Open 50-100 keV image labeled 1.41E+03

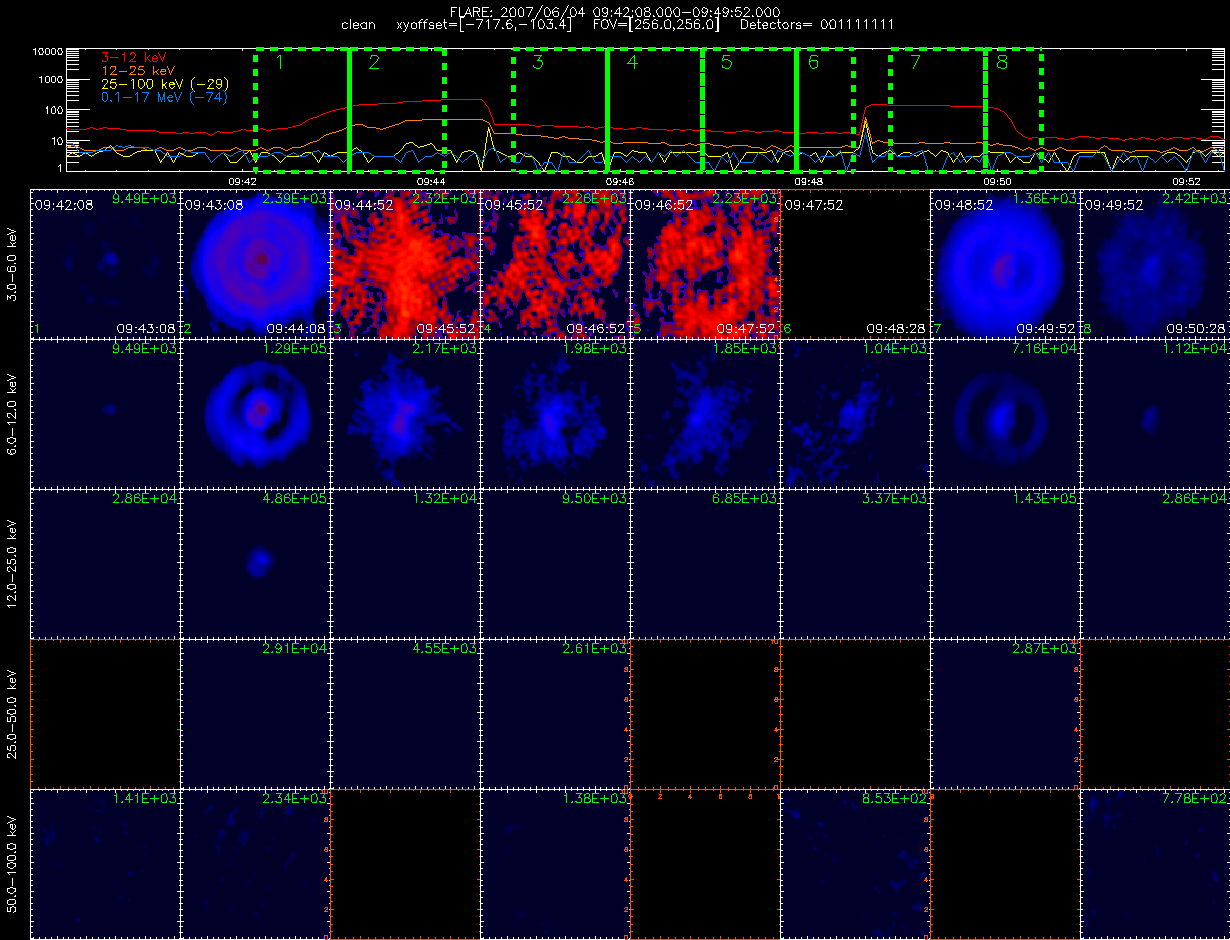tap(105, 863)
